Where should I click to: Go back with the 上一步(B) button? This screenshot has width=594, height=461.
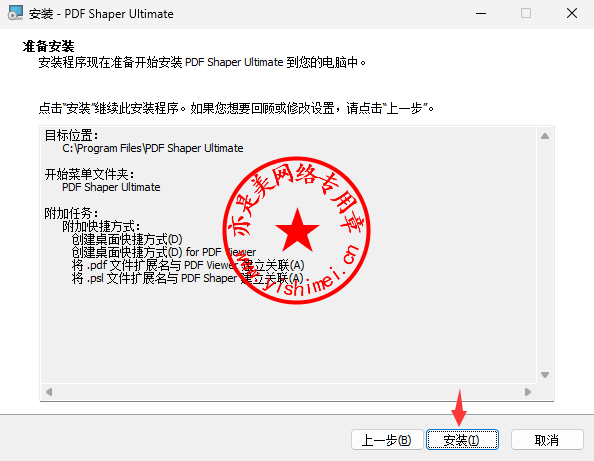click(387, 440)
